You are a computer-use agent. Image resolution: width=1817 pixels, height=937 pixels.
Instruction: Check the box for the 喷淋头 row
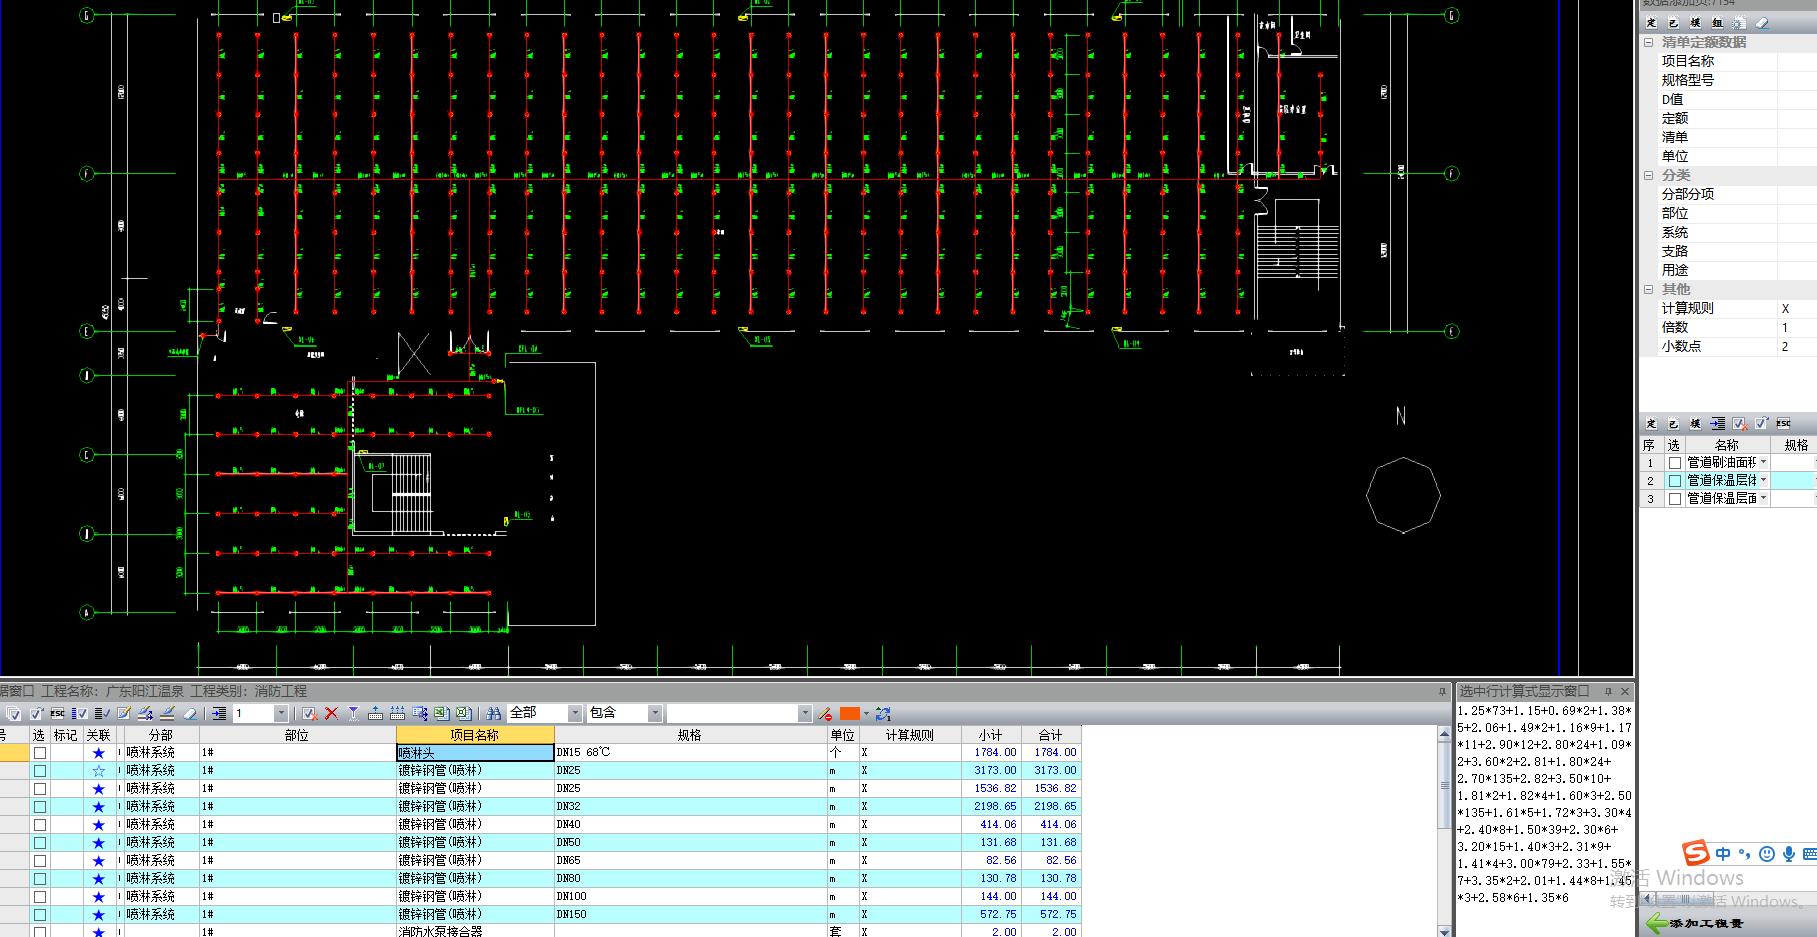point(40,752)
